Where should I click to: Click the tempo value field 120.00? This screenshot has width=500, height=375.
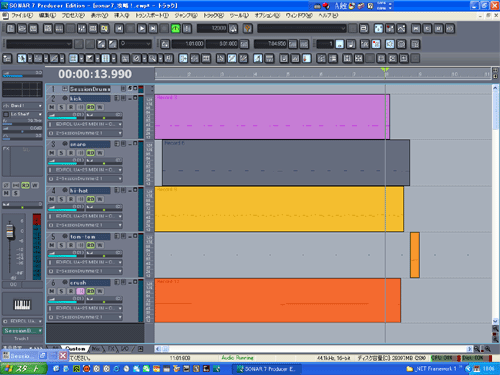tap(212, 28)
